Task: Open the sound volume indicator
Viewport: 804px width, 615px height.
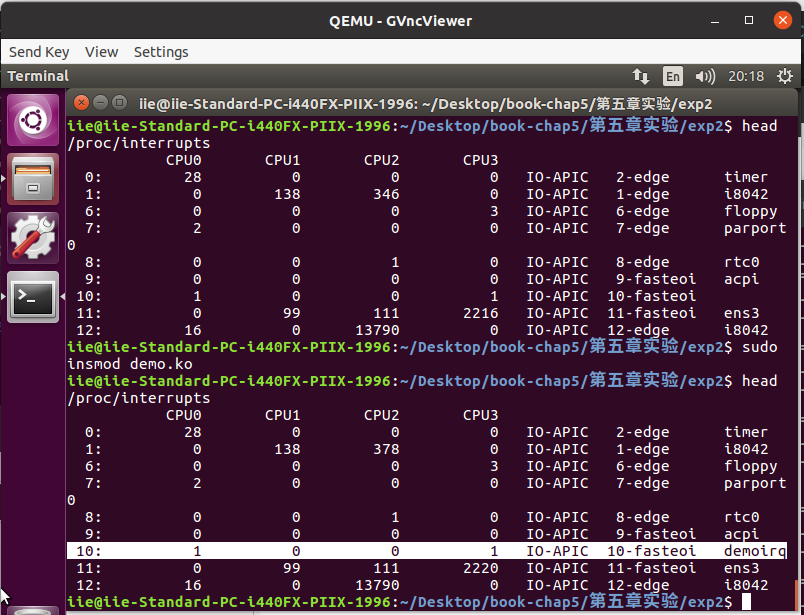Action: [705, 76]
